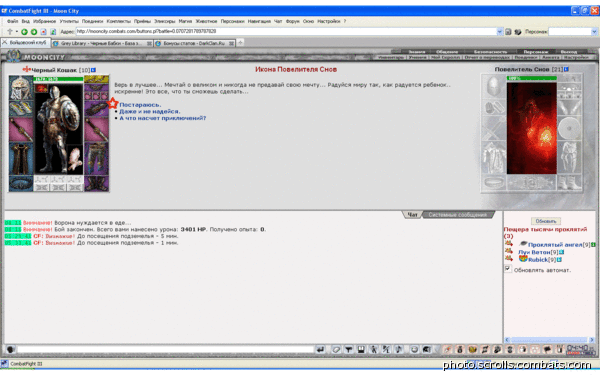600x375 pixels.
Task: Open the Эликсиры menu
Action: click(x=165, y=21)
